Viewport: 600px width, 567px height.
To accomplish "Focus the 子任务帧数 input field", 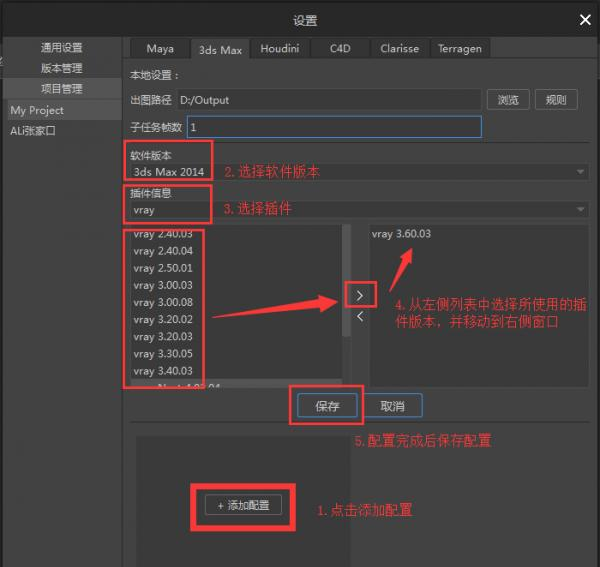I will point(334,127).
